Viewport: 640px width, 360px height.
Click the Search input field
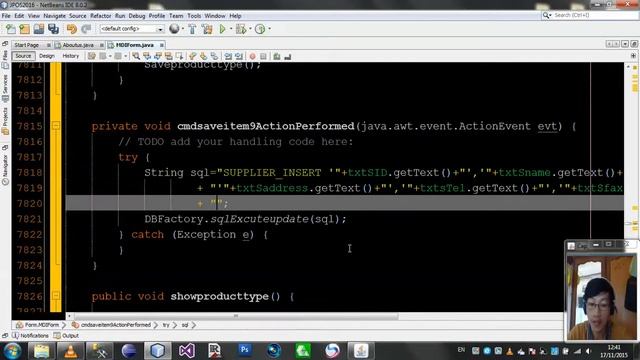[596, 15]
